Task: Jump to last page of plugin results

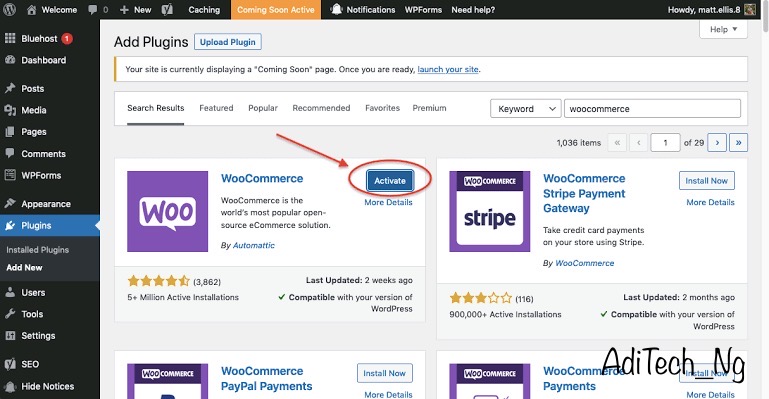Action: 739,143
